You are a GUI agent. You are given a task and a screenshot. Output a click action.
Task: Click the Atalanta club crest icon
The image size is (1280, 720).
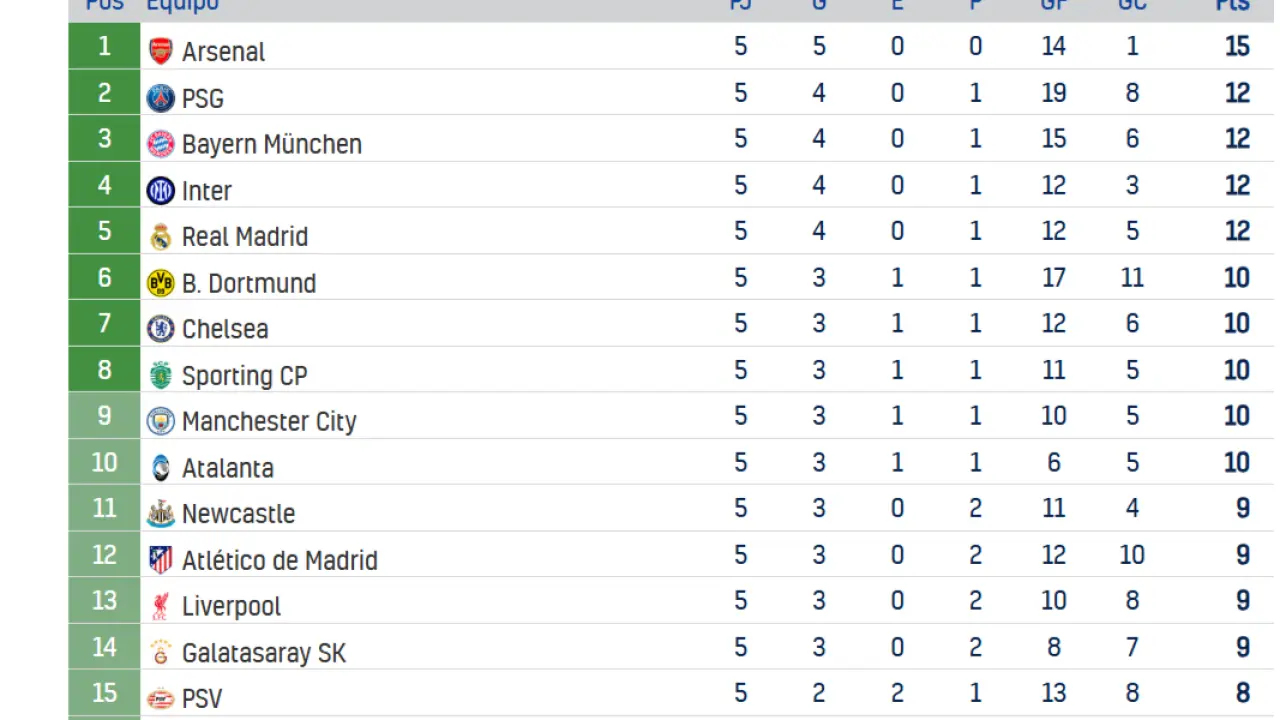160,468
